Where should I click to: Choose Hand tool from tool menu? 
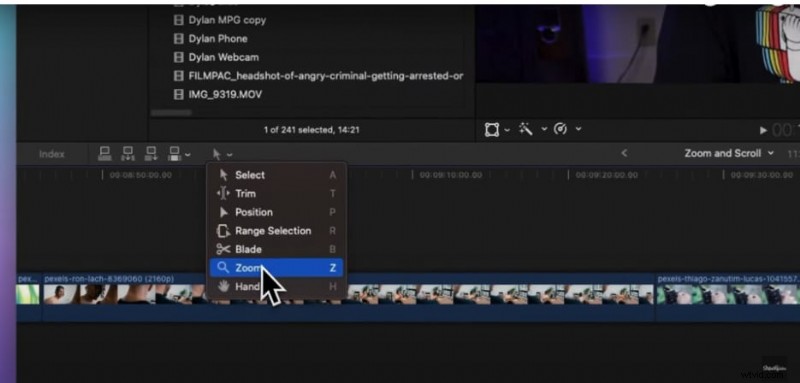coord(276,287)
